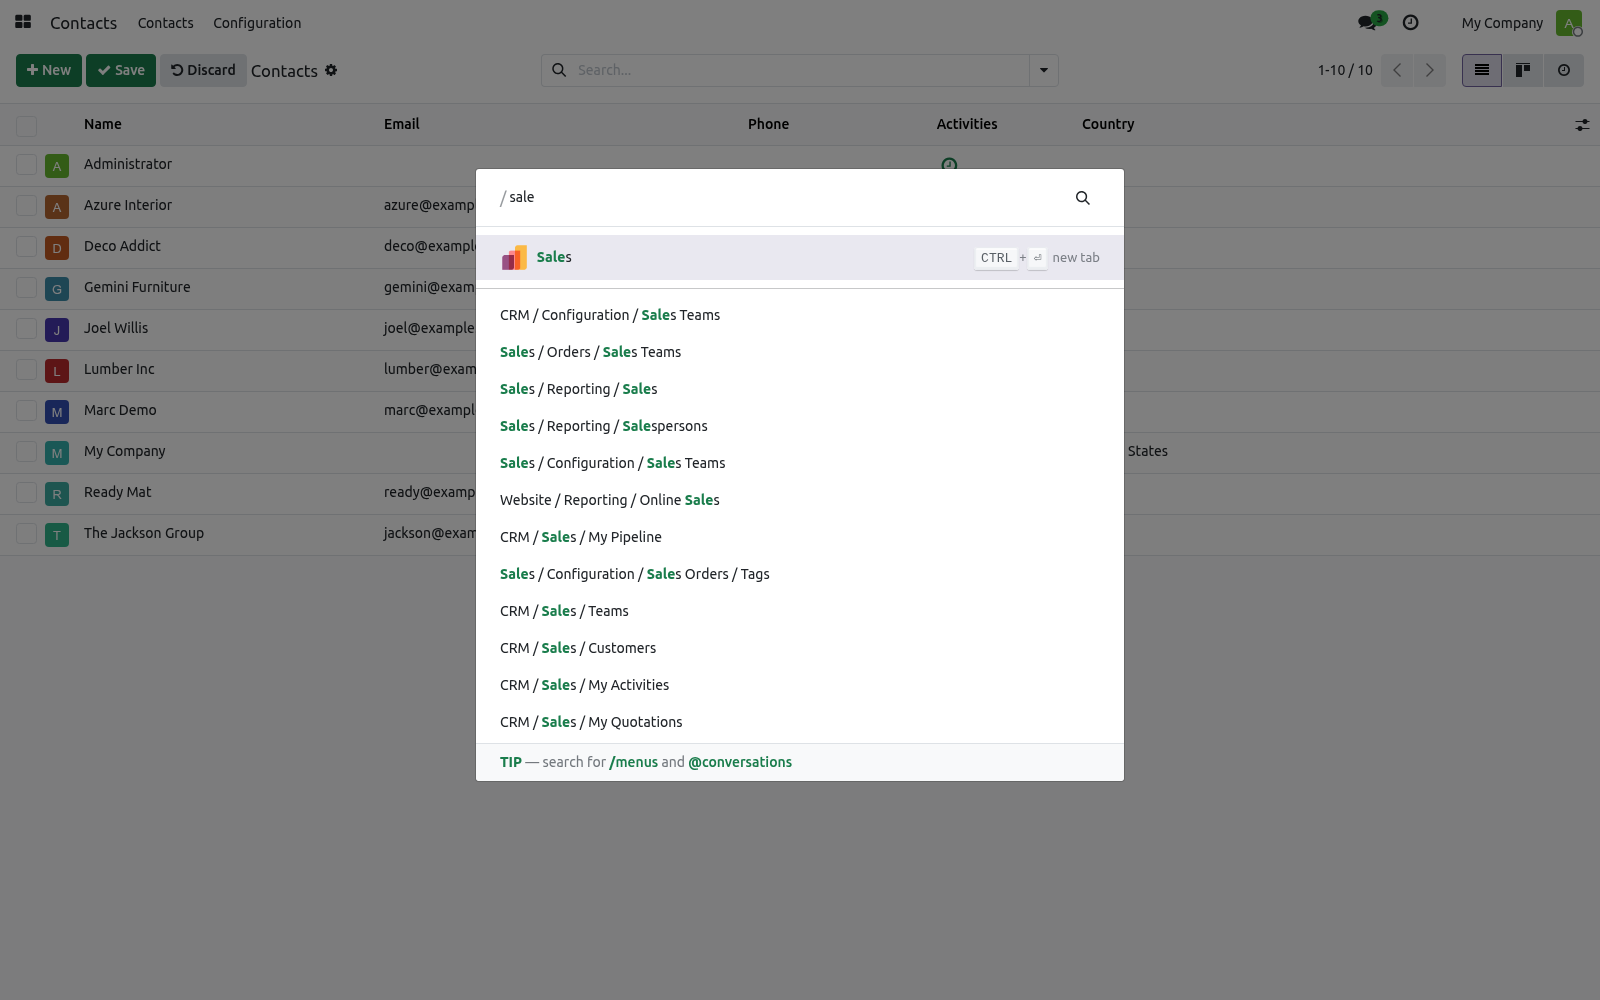
Task: Click the Save button
Action: (121, 70)
